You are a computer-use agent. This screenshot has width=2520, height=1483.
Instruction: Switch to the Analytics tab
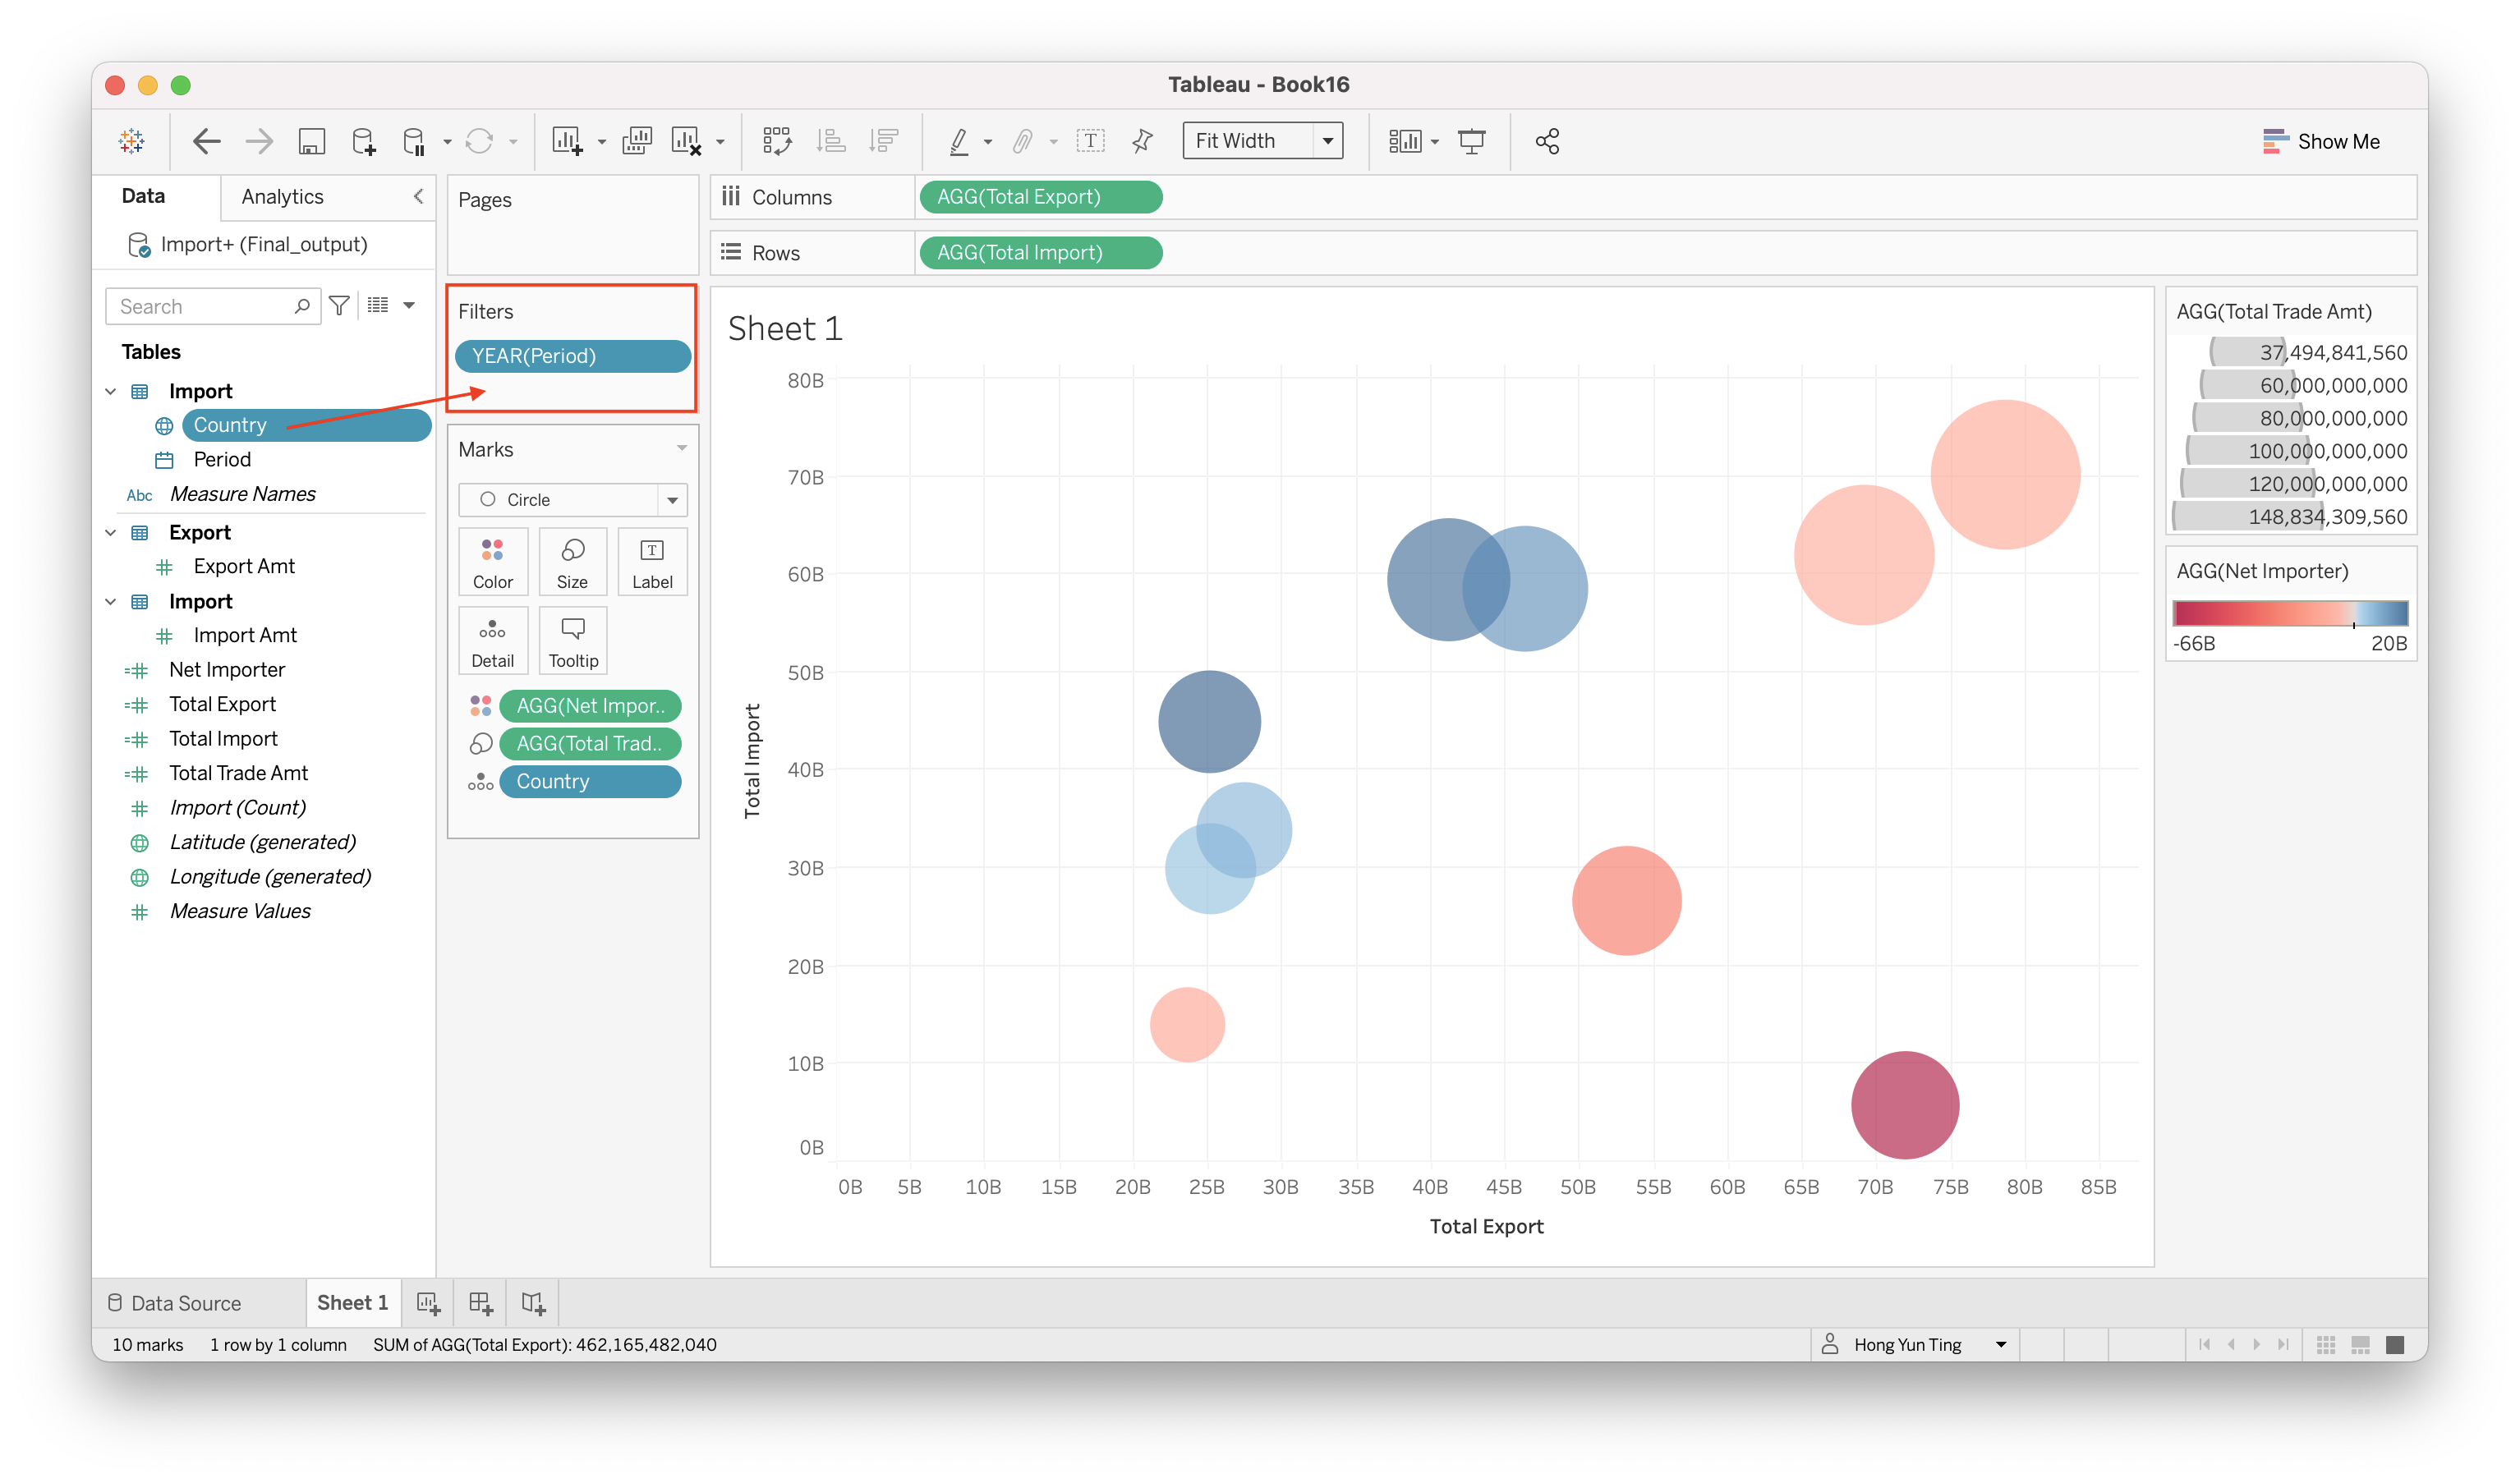tap(282, 197)
